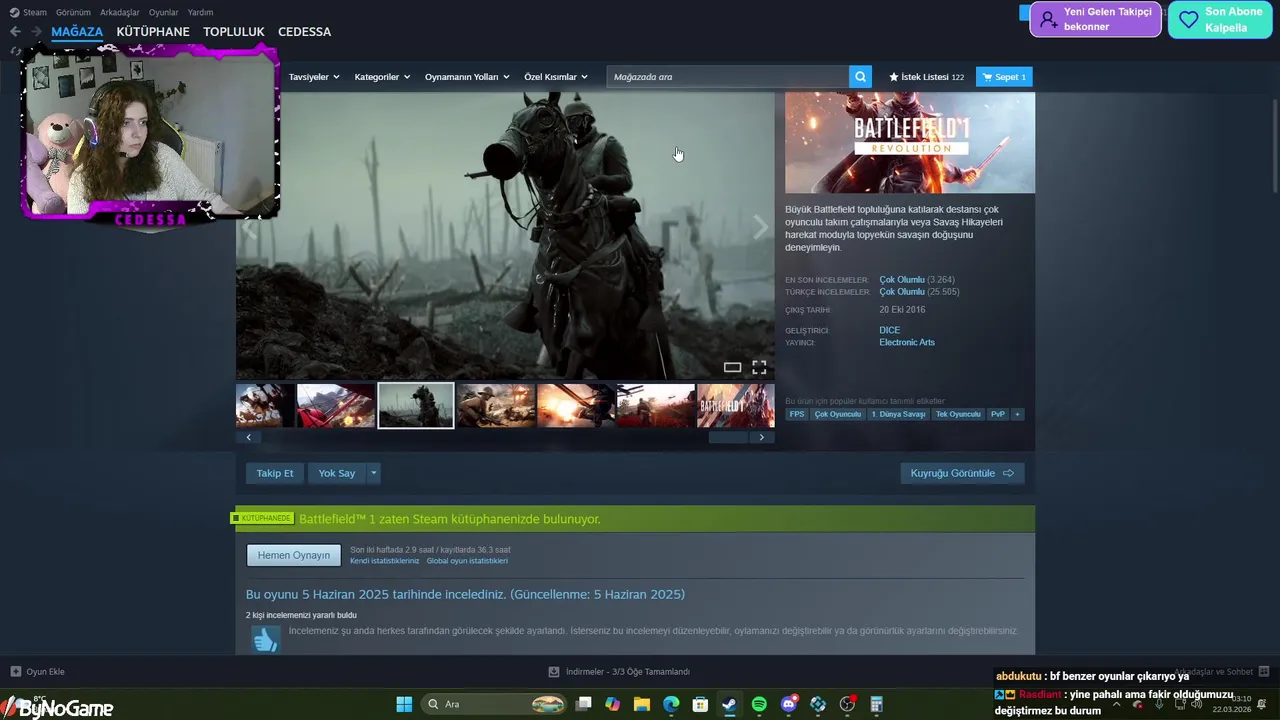Open the Arkadaşlar ve Sohbet friends icon

click(x=1263, y=672)
